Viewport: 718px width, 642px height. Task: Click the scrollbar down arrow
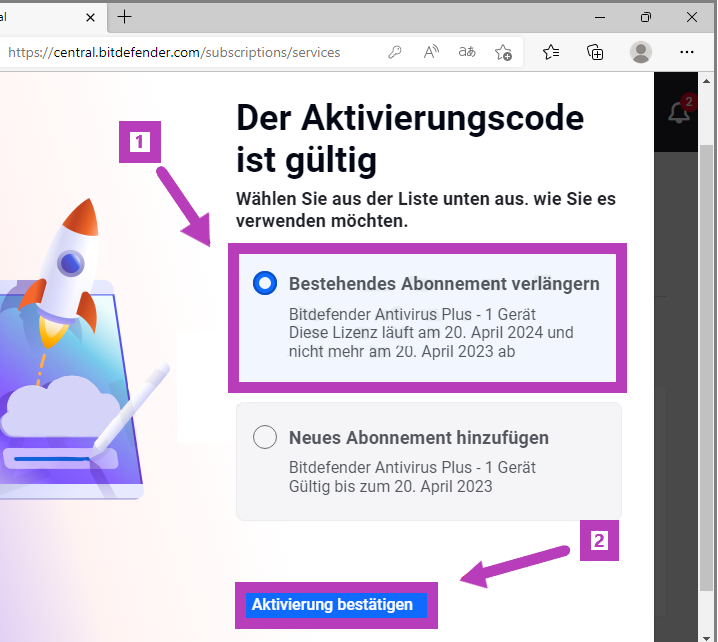[x=707, y=637]
